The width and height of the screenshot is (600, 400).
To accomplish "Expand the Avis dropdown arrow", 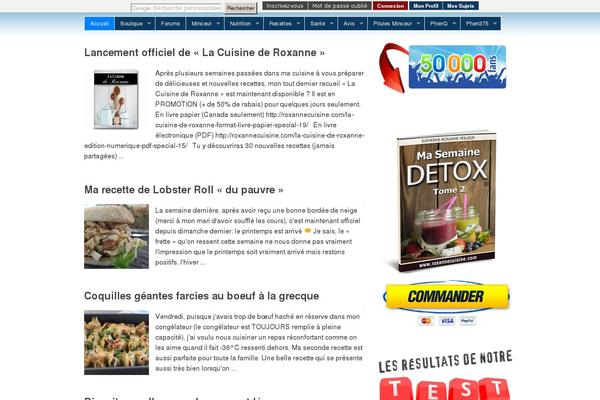I will (362, 23).
